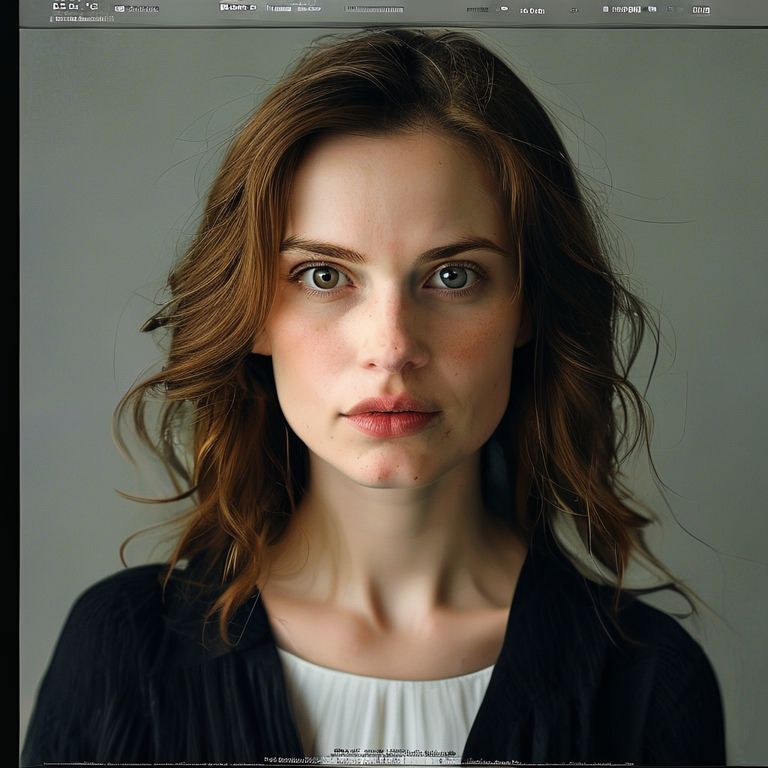This screenshot has width=768, height=768.
Task: Select the third labeled top-bar item
Action: (x=238, y=7)
